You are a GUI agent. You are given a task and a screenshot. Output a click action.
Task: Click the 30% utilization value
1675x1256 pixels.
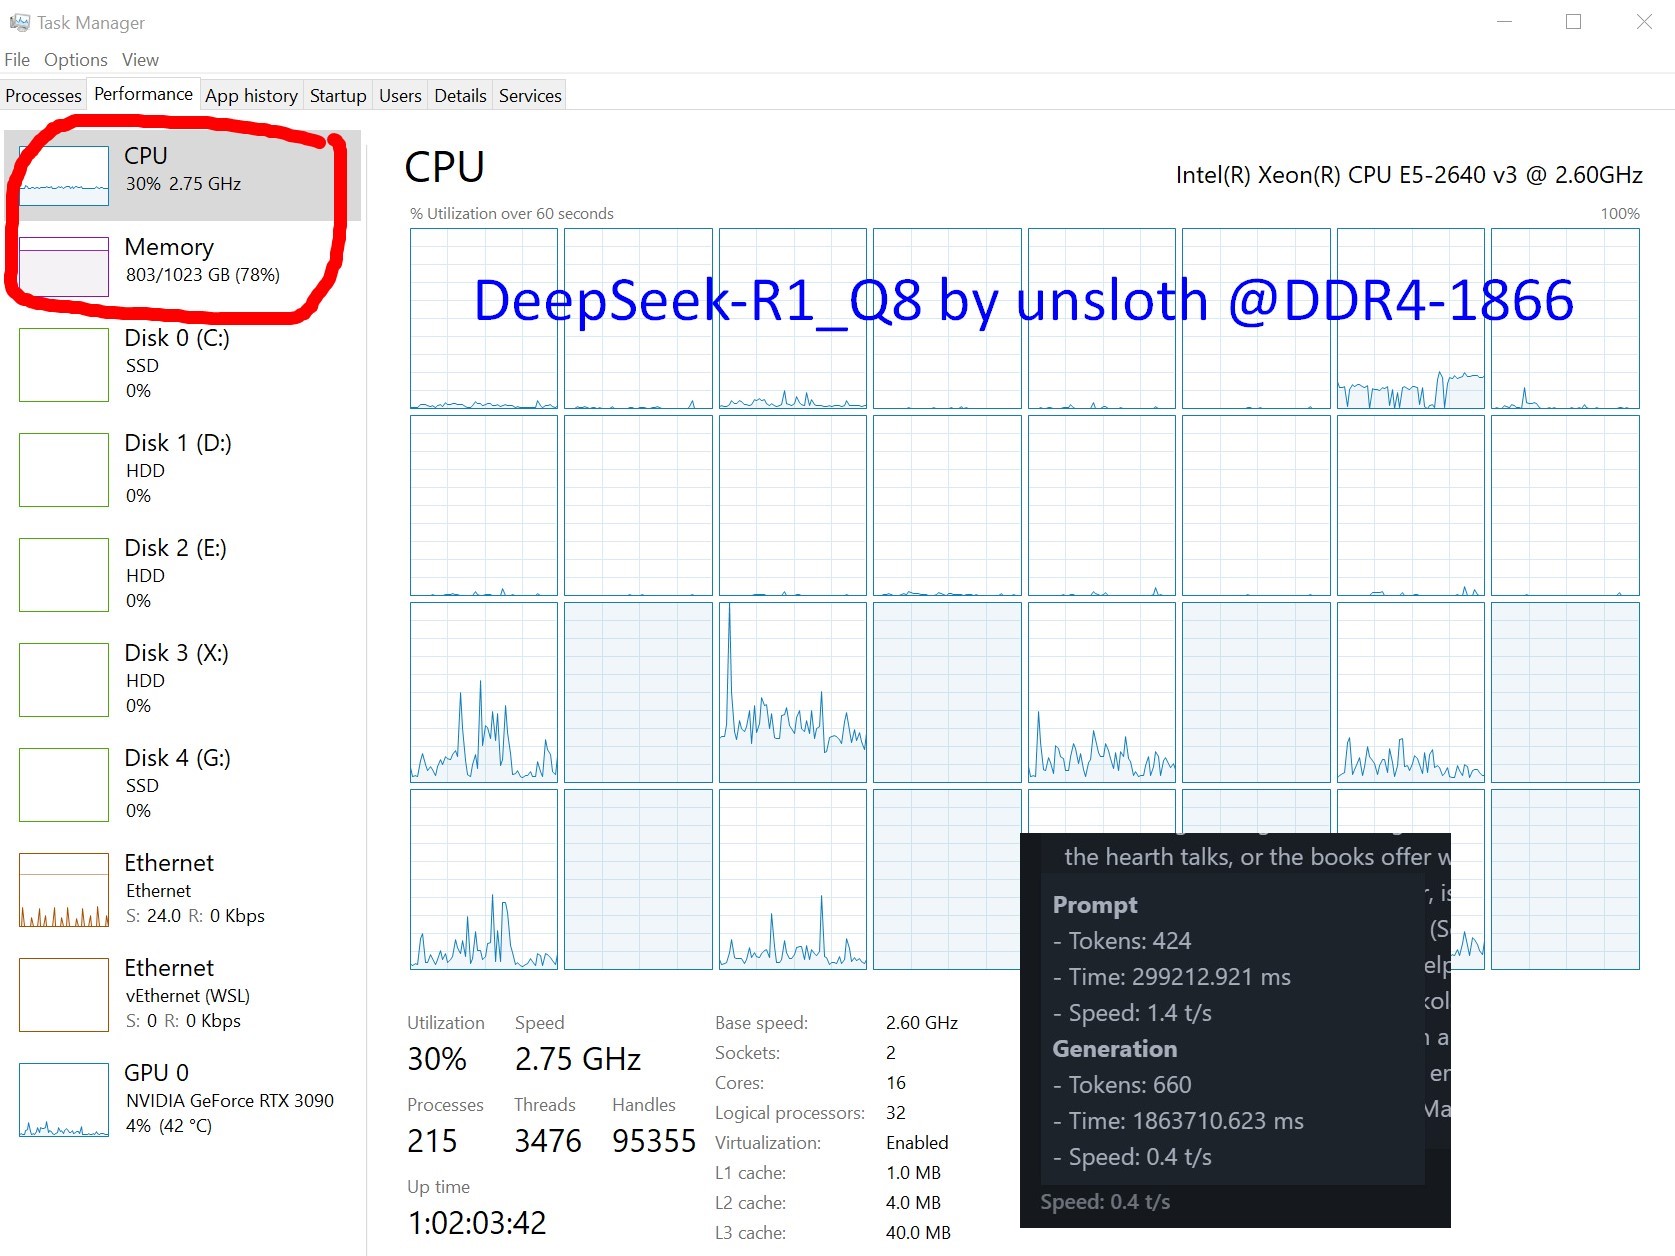(437, 1059)
